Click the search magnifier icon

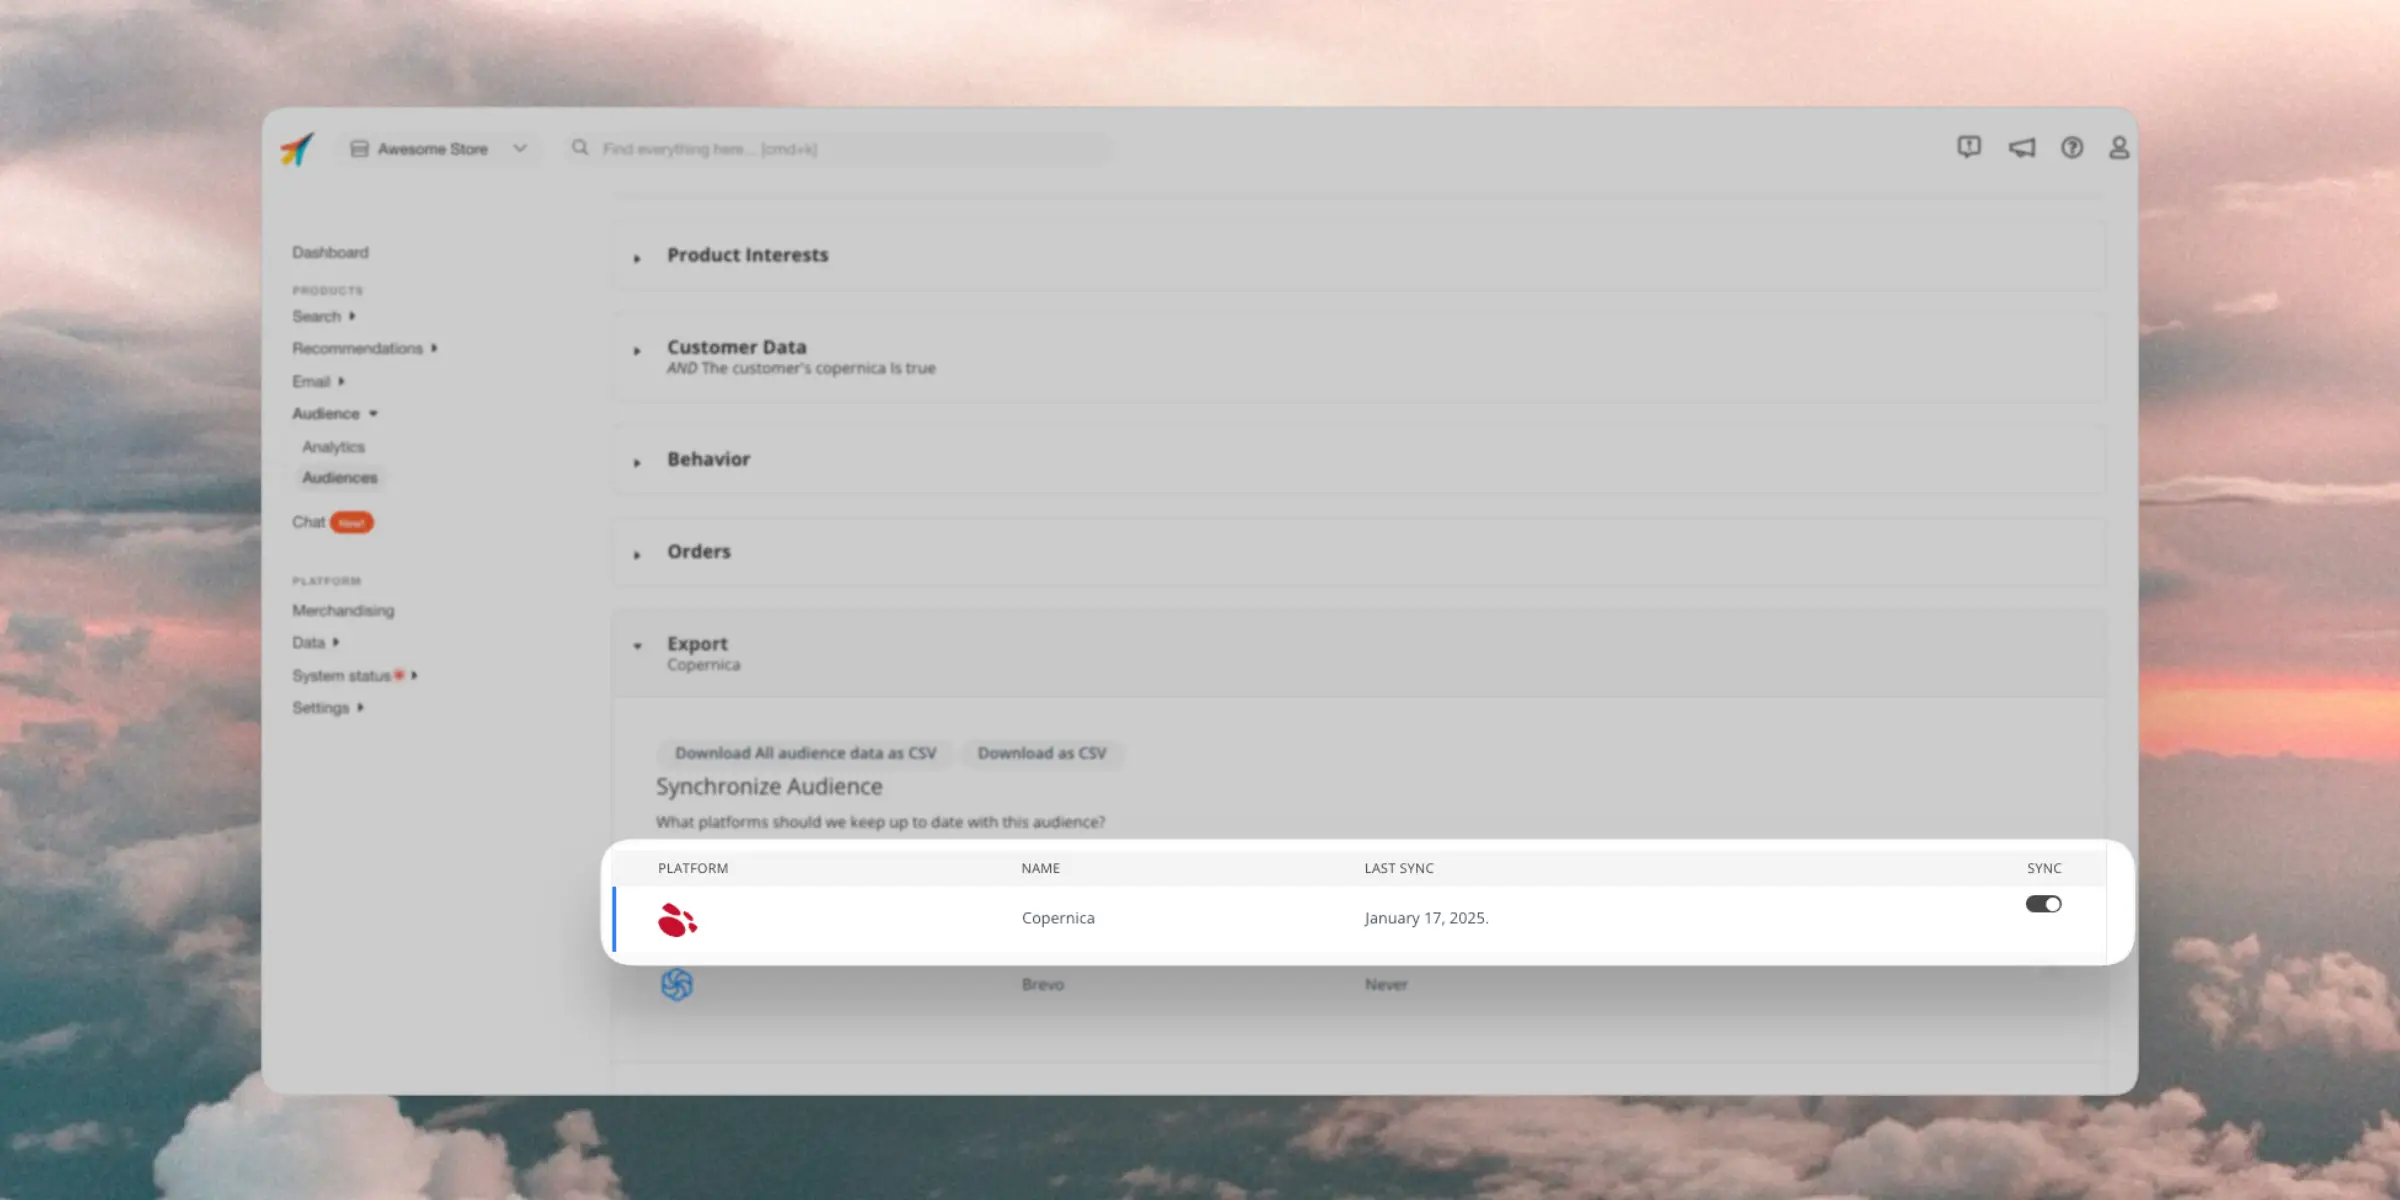pyautogui.click(x=580, y=148)
